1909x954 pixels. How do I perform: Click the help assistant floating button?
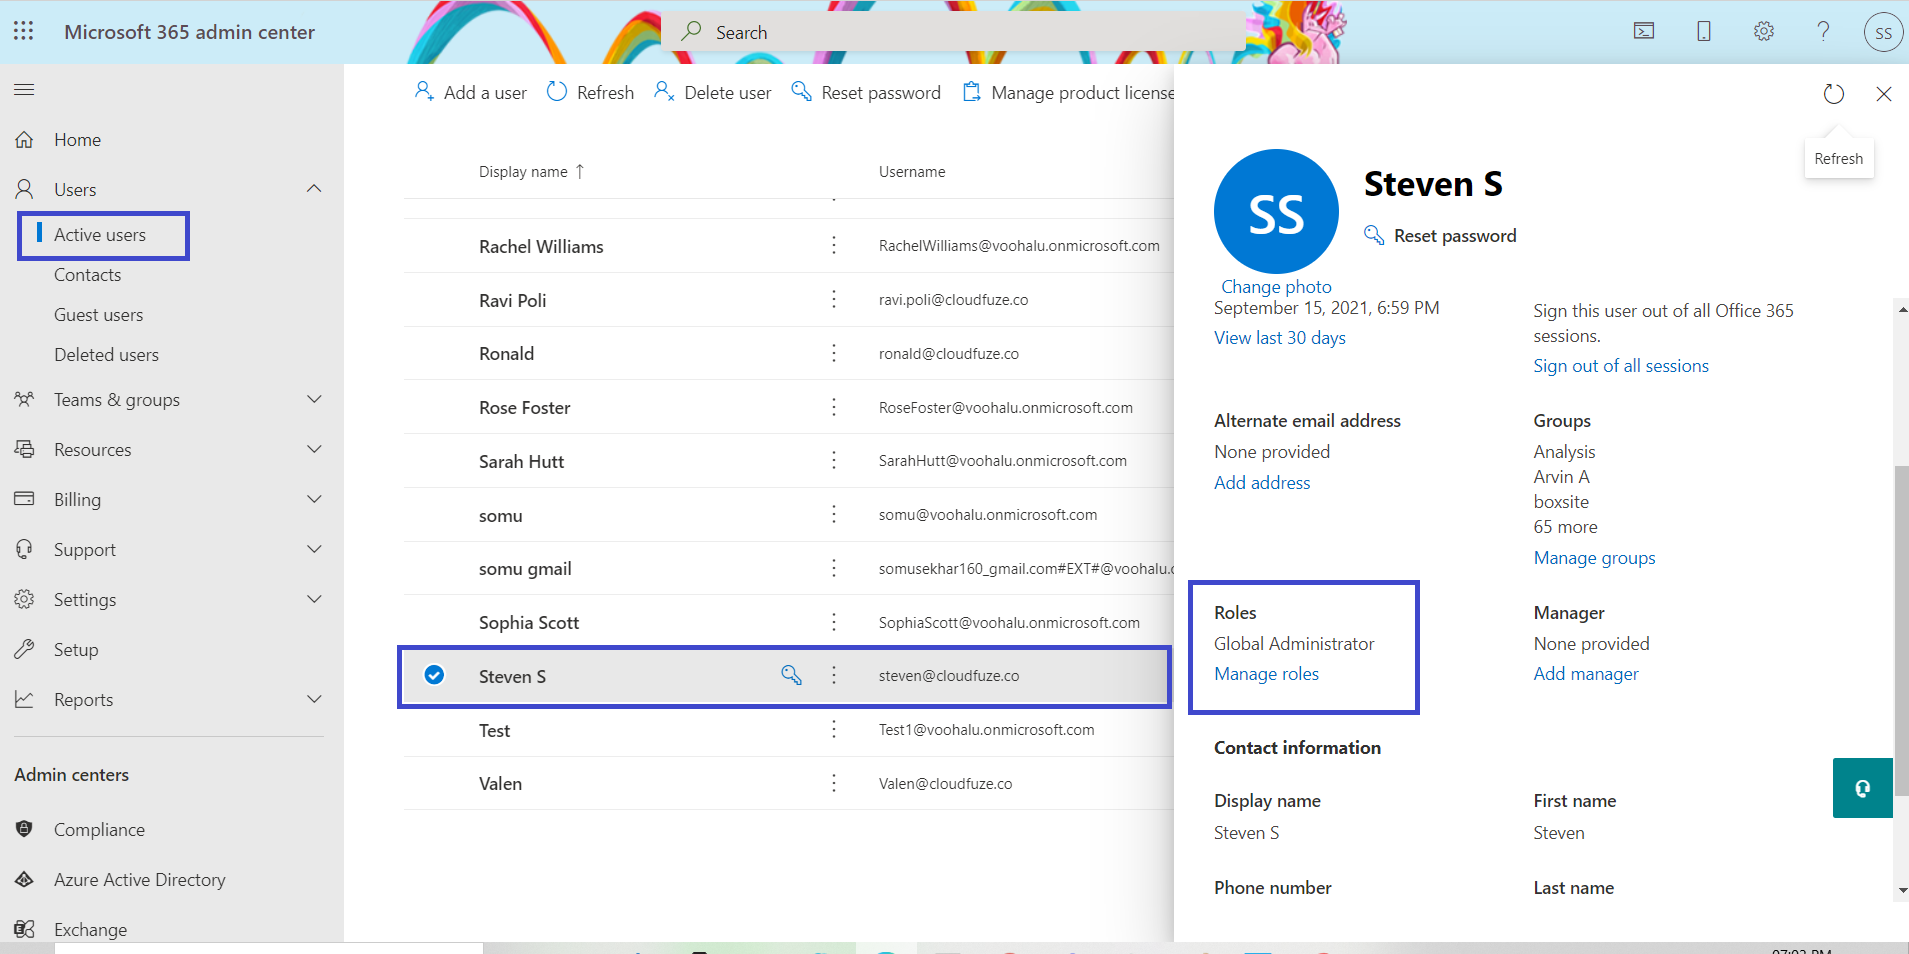[x=1862, y=788]
